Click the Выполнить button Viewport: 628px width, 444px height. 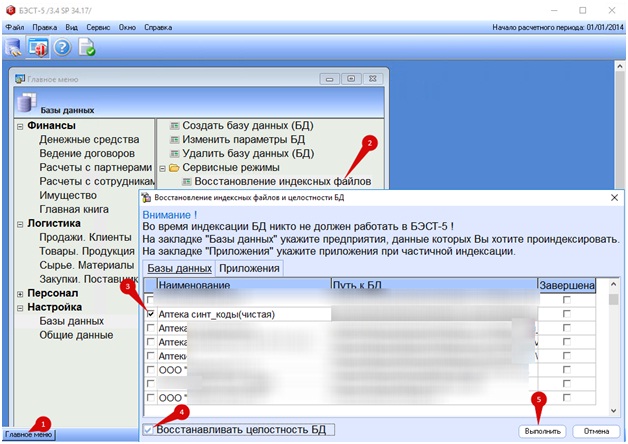point(542,431)
